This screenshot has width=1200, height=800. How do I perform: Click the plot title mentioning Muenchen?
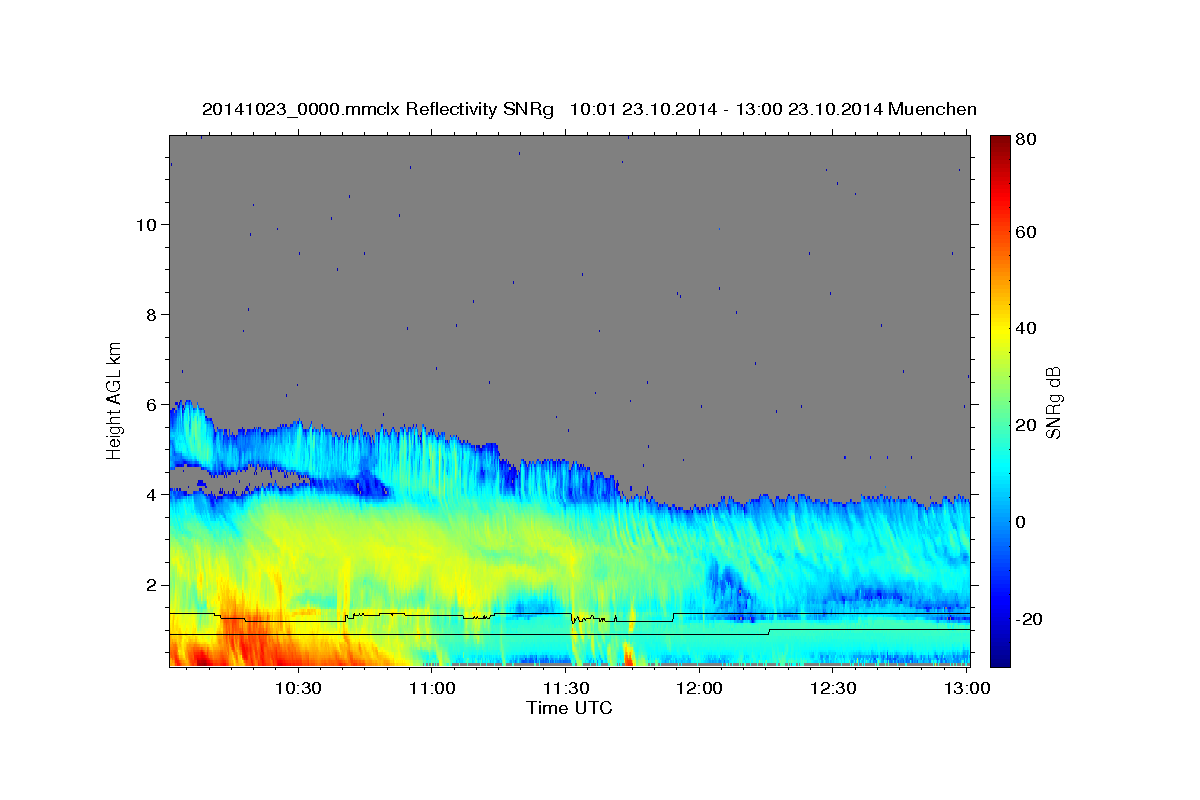tap(589, 109)
